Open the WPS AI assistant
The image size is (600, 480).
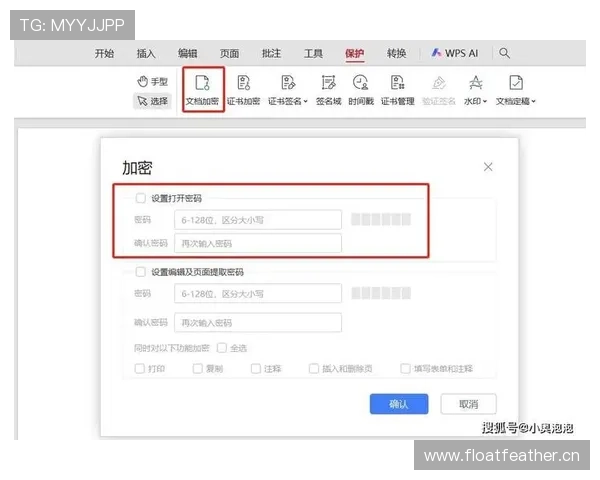455,53
